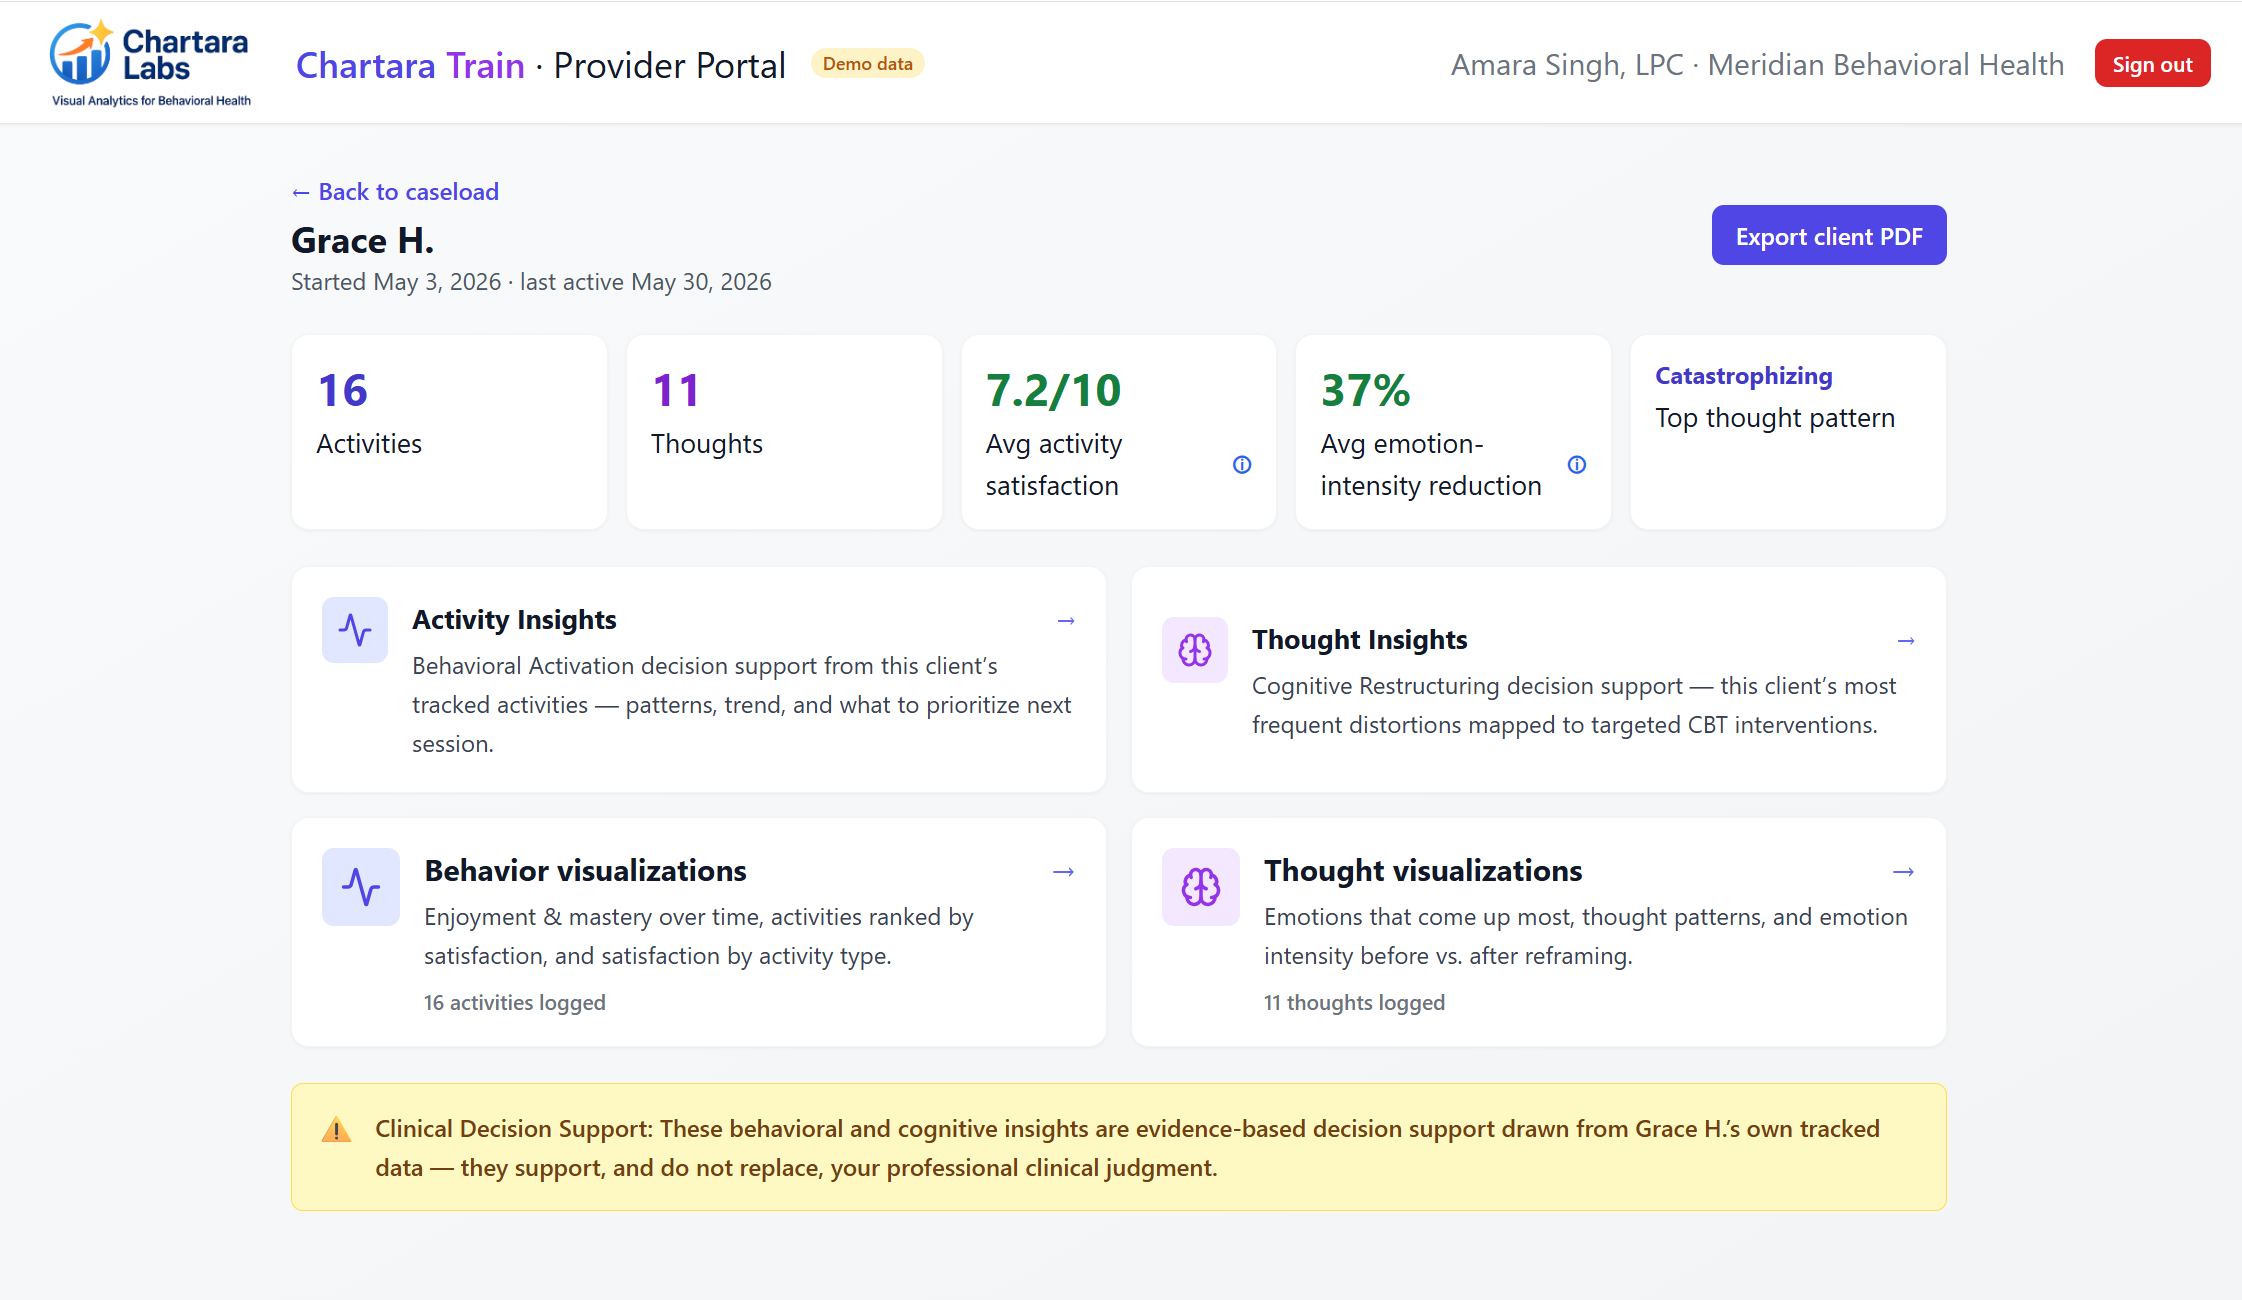The width and height of the screenshot is (2242, 1300).
Task: Open info icon for Avg activity satisfaction
Action: click(1242, 464)
